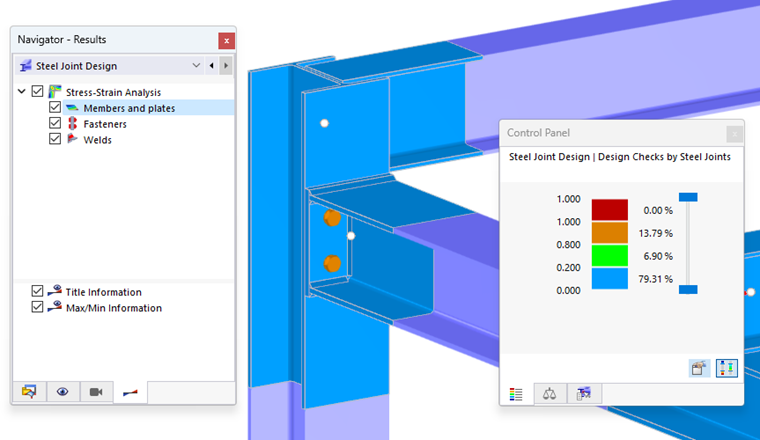The image size is (760, 440).
Task: Disable the Max/Min Information checkbox
Action: point(37,307)
